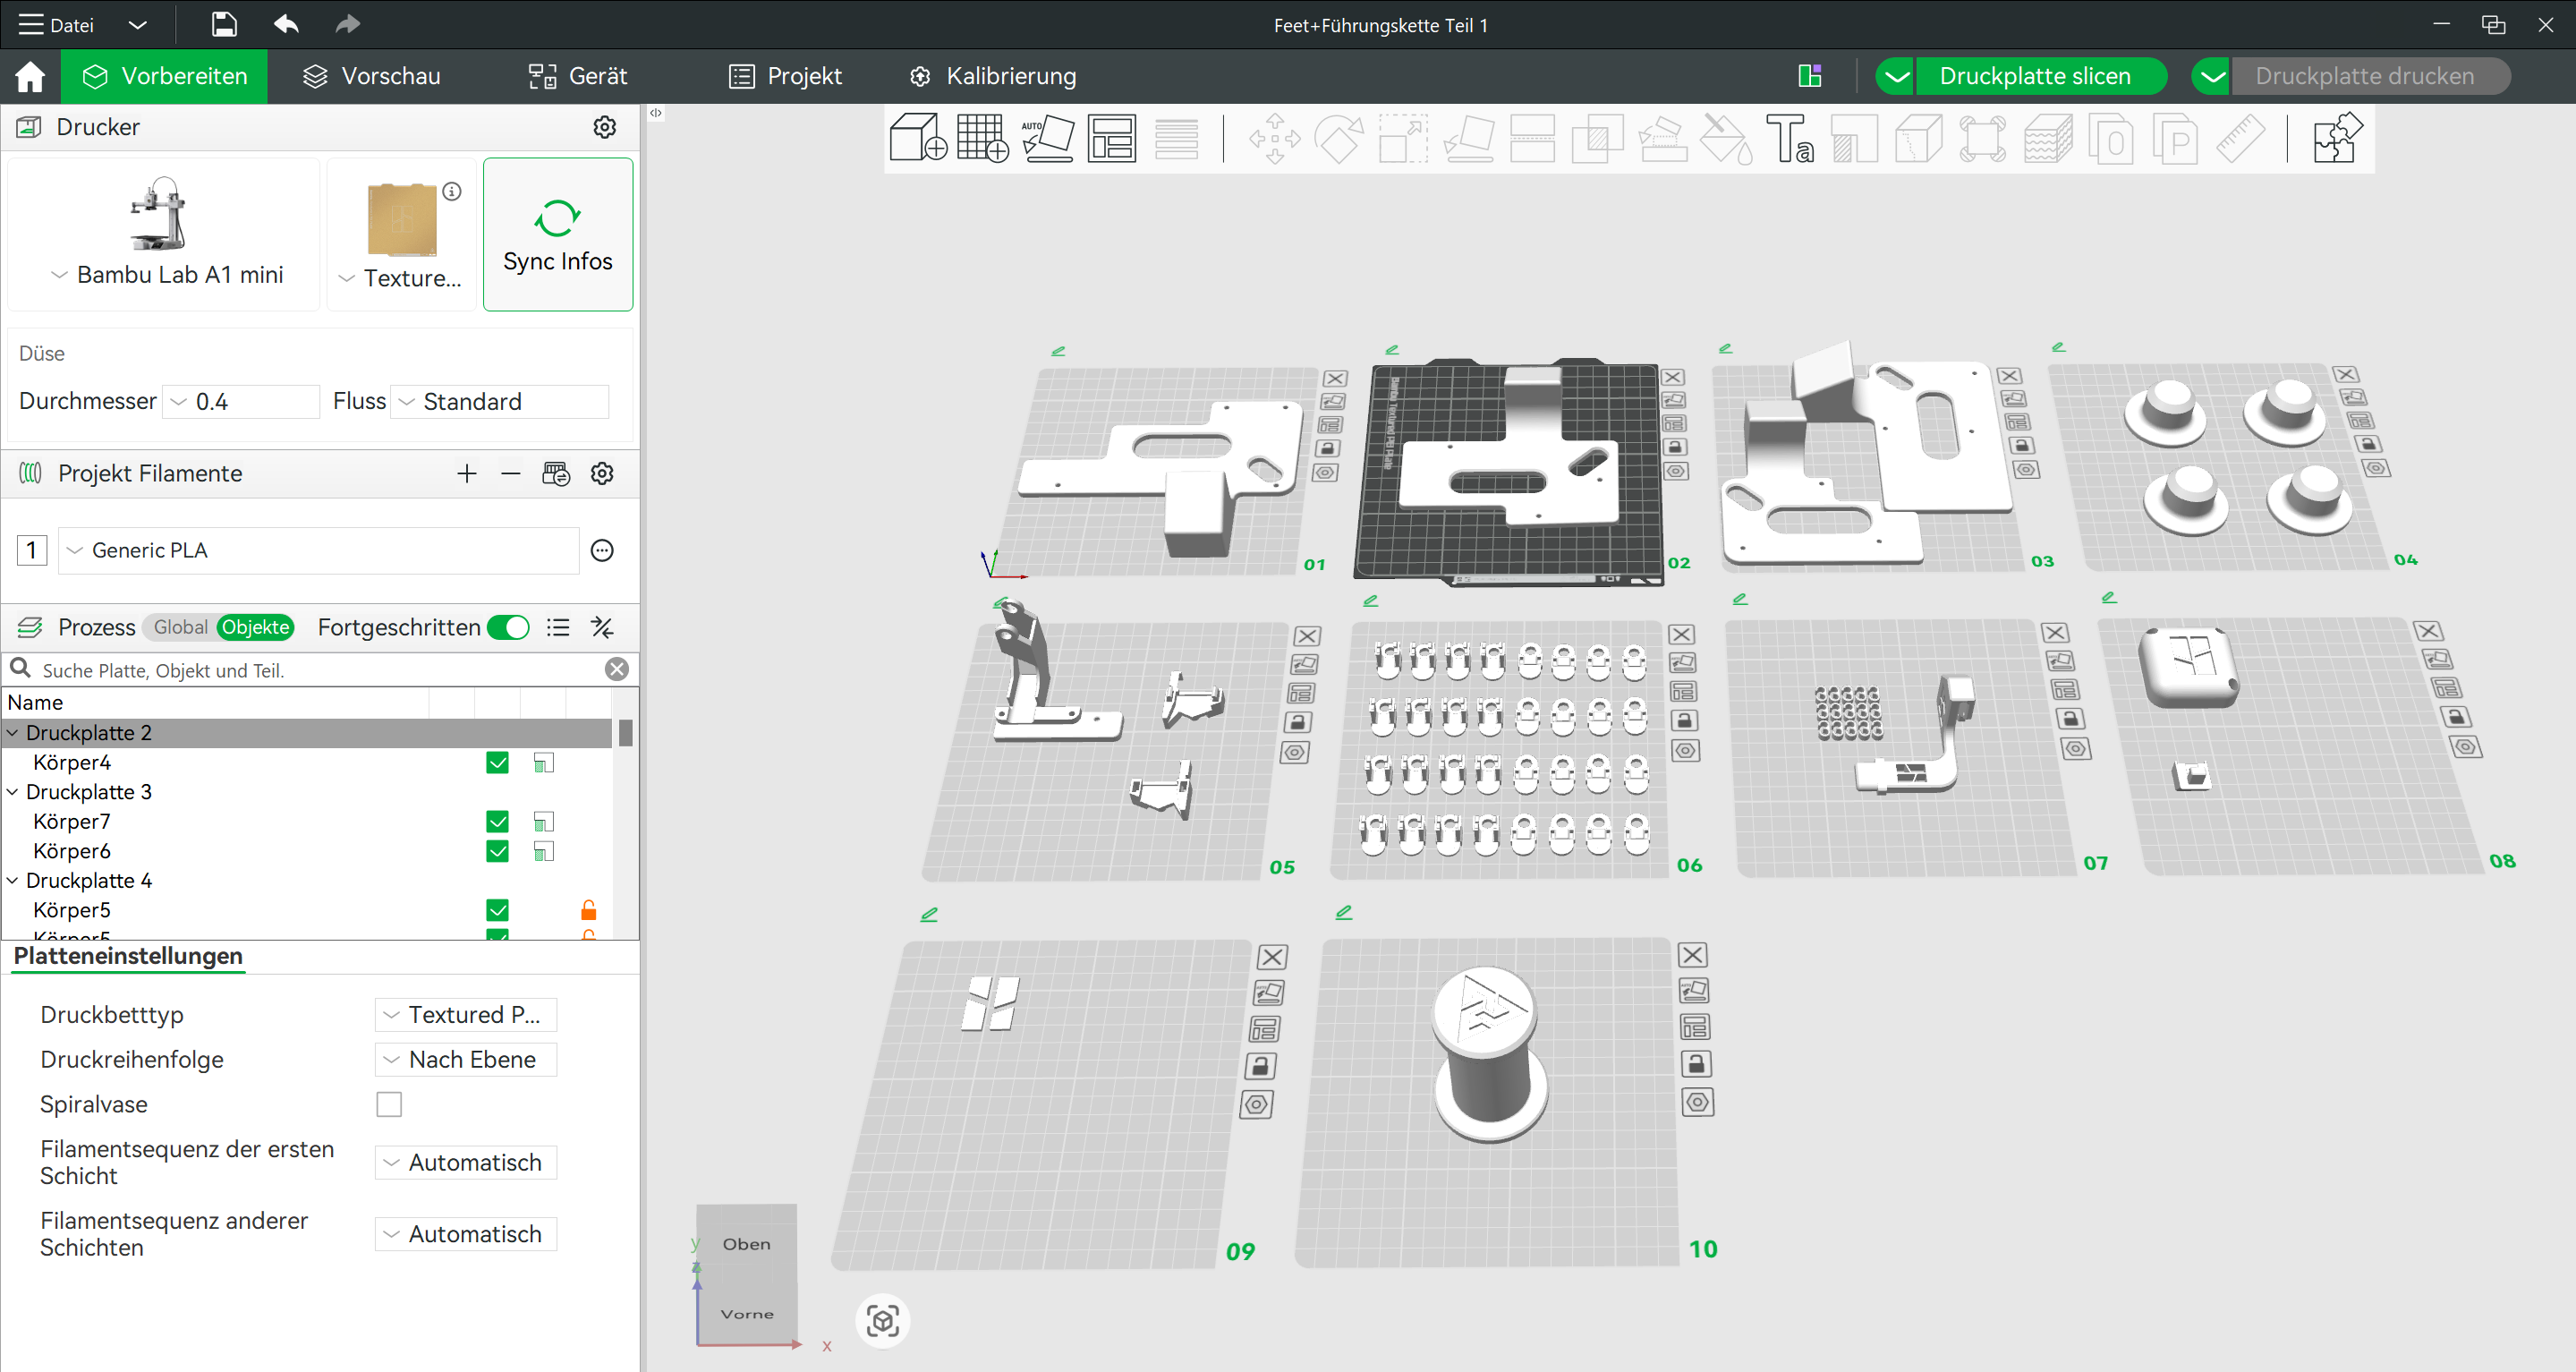Open the Assembly view puzzle icon
The image size is (2576, 1372).
[x=2336, y=138]
